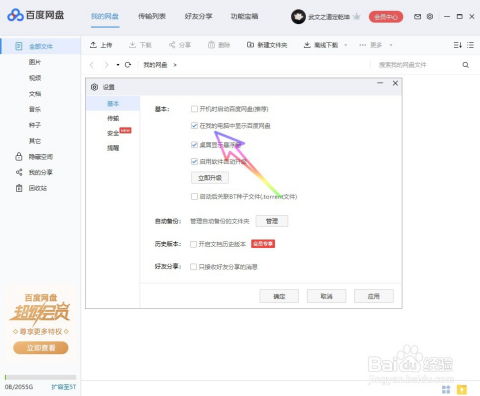Switch to the 好友分享 tab
The height and width of the screenshot is (396, 480).
(x=198, y=16)
